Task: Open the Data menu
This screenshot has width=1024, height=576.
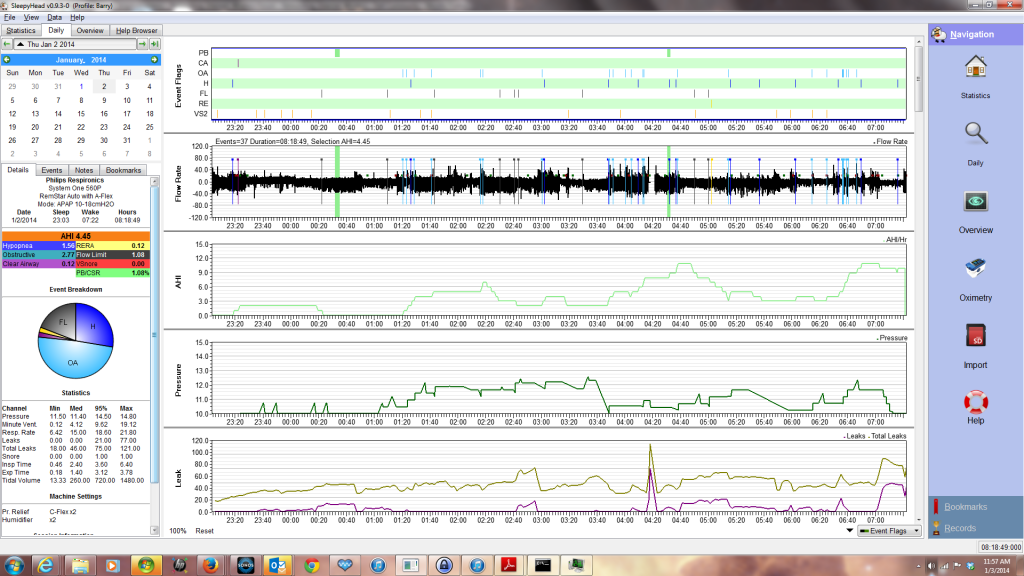Action: point(54,18)
